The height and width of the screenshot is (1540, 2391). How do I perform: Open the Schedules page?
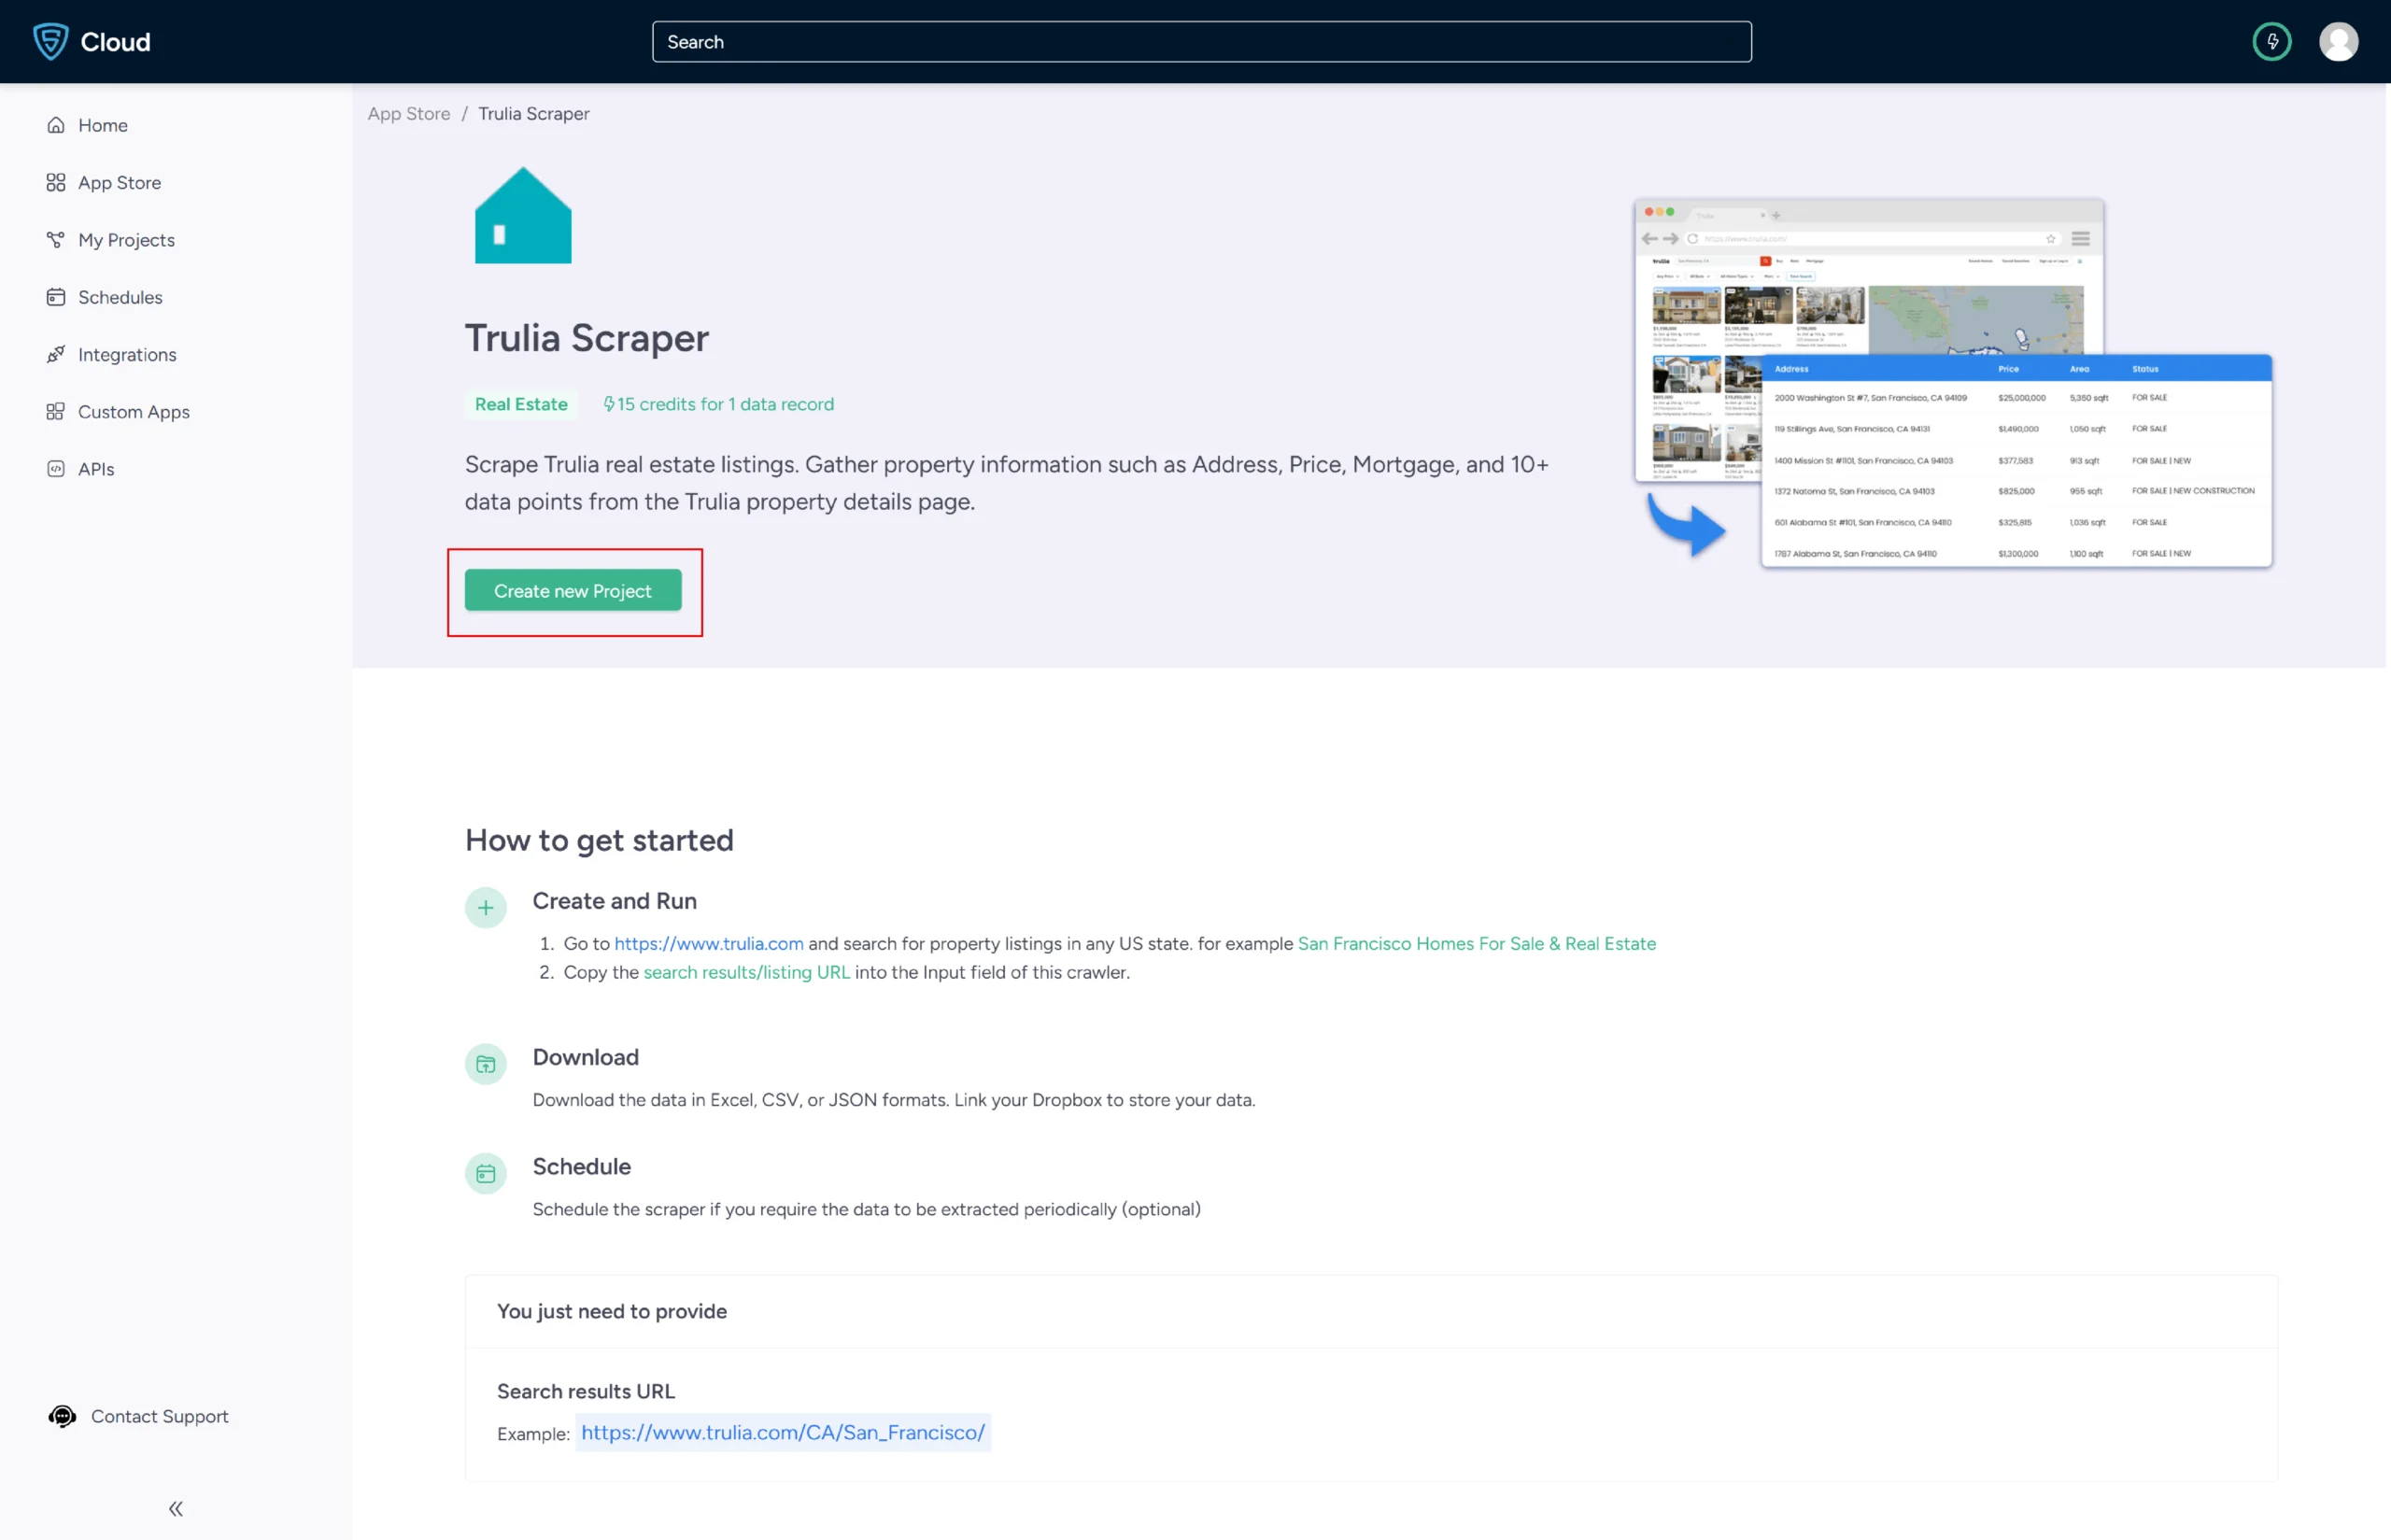[x=120, y=297]
